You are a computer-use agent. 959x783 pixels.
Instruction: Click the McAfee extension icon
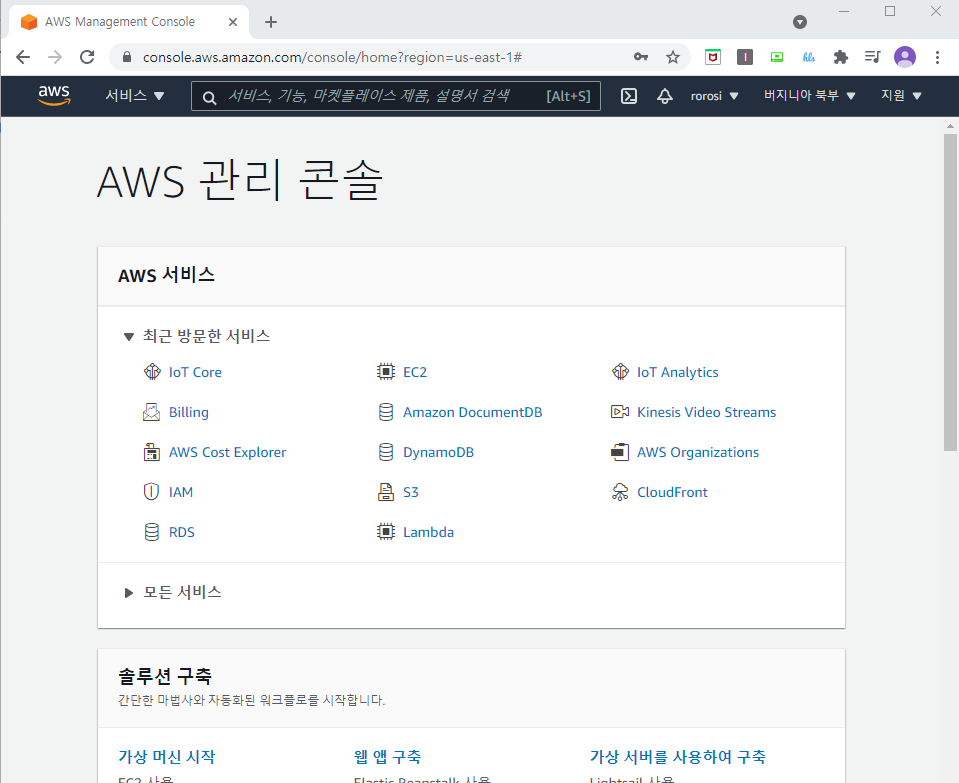click(x=713, y=57)
